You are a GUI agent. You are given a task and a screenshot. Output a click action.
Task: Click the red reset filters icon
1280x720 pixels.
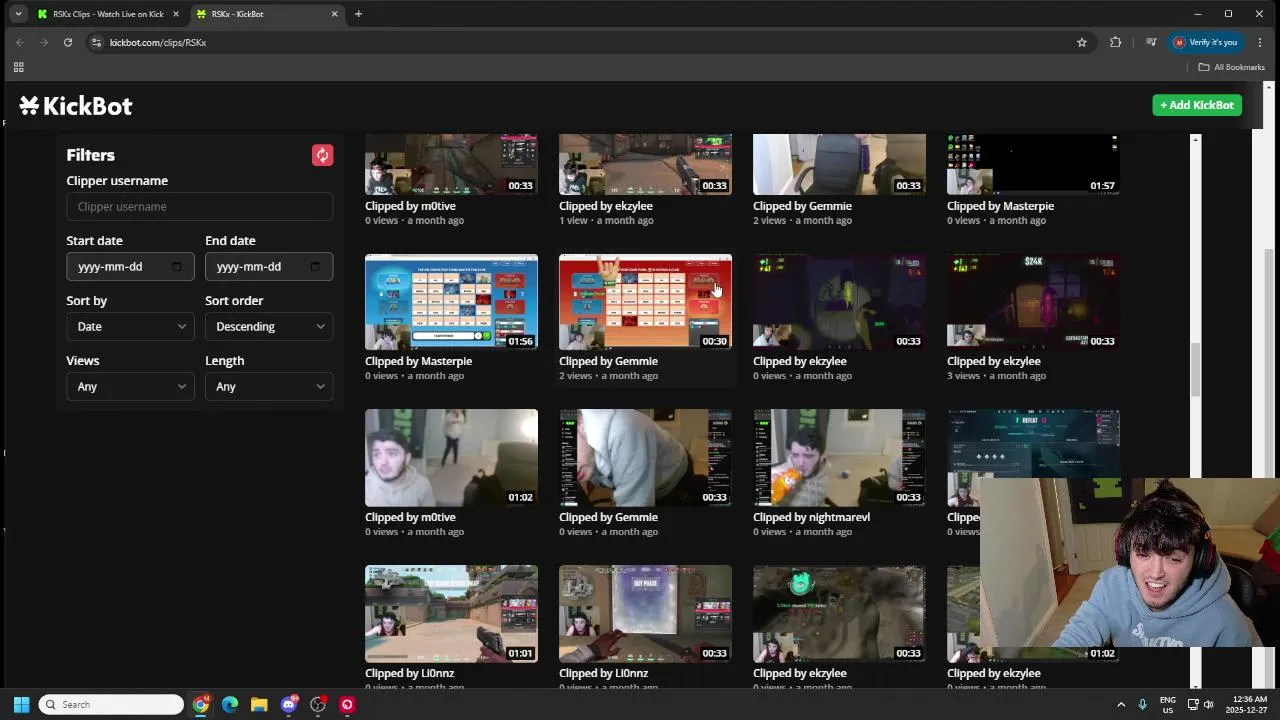[322, 155]
